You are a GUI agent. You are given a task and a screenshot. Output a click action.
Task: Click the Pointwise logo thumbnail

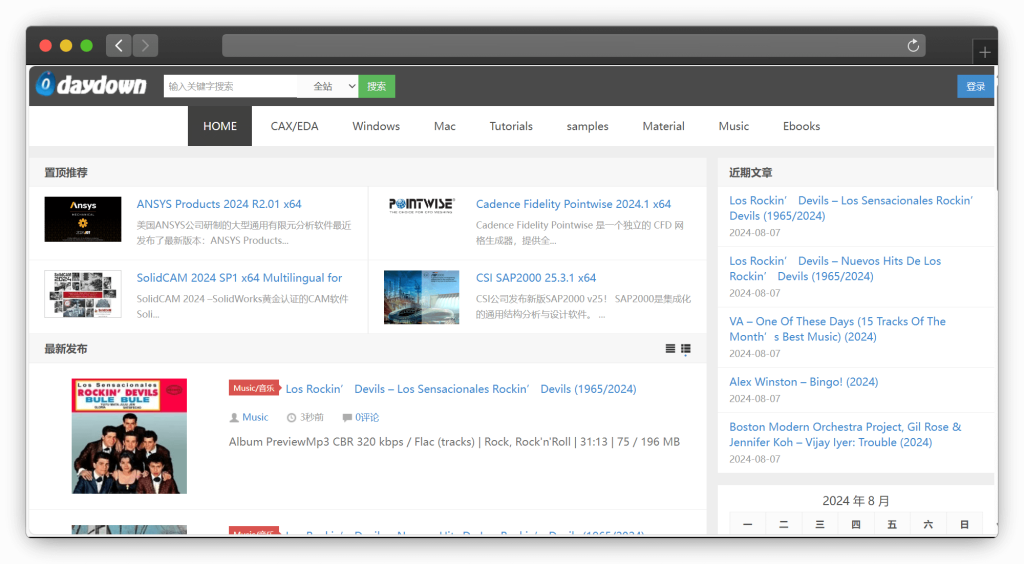coord(421,205)
